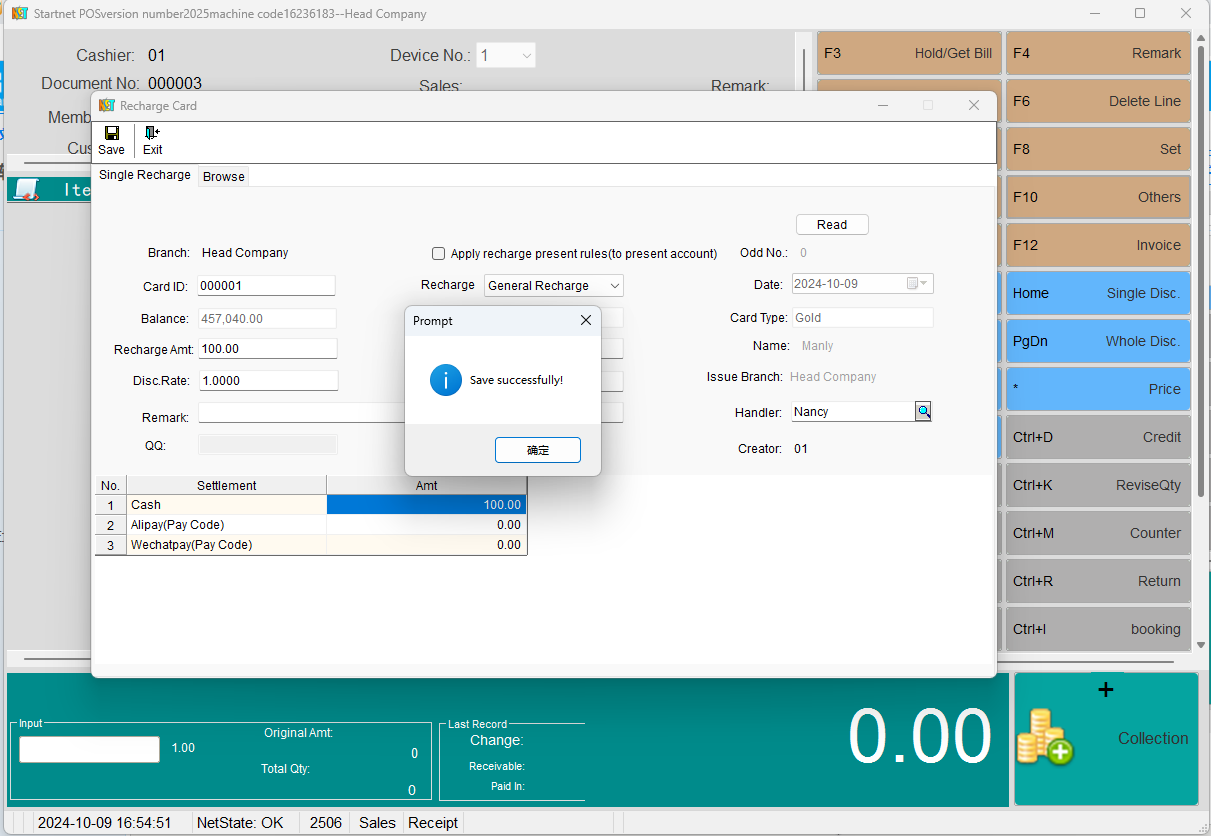Click the Sales status bar entry

(377, 823)
